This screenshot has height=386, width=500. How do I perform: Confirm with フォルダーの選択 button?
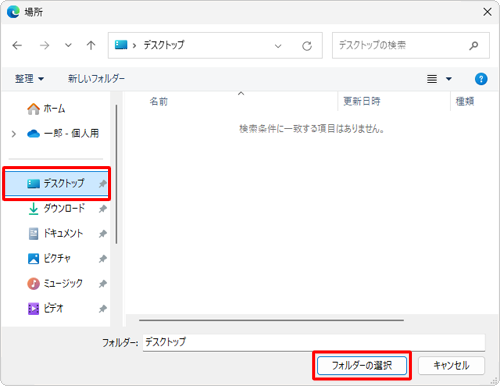[x=362, y=366]
